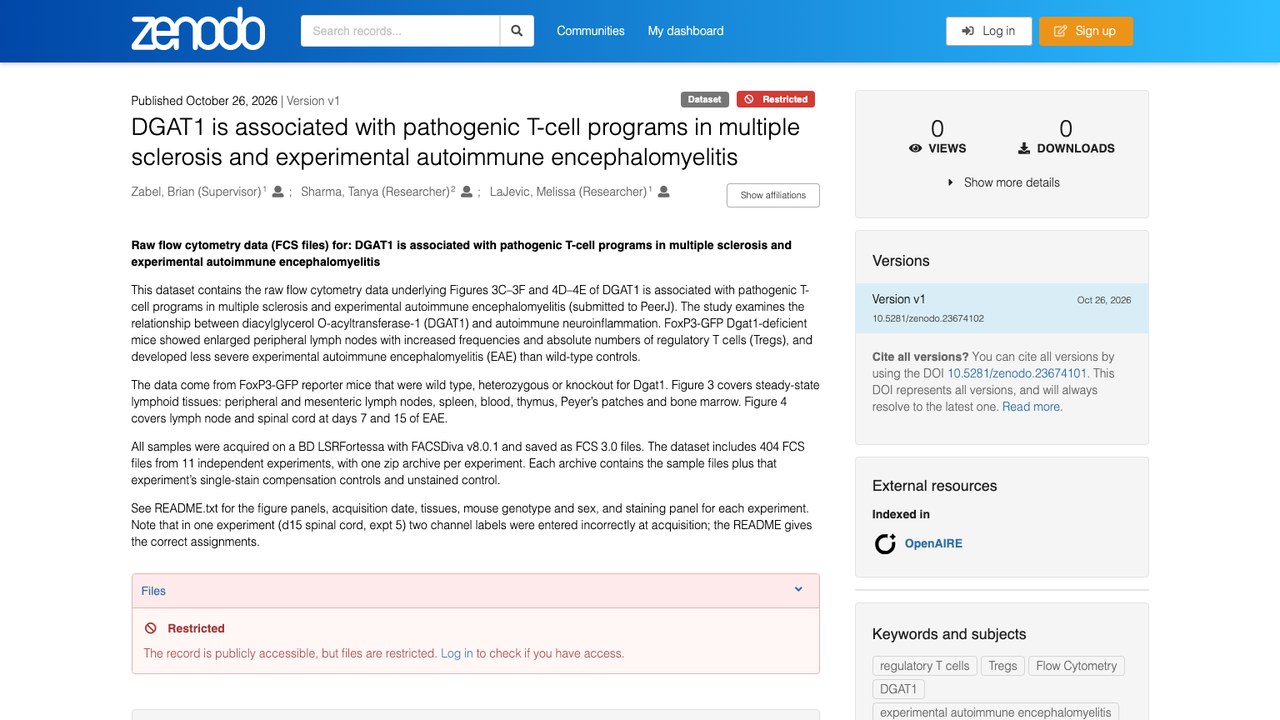Click the regulatory T cells keyword
The width and height of the screenshot is (1280, 720).
tap(925, 666)
